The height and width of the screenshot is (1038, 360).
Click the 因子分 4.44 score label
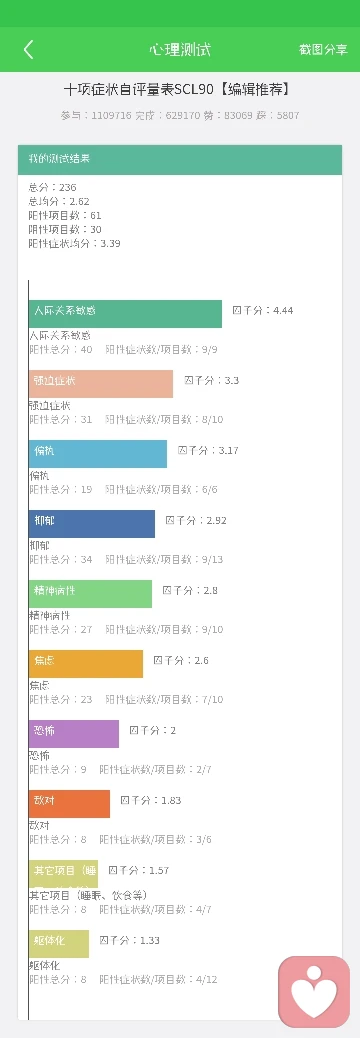click(263, 310)
